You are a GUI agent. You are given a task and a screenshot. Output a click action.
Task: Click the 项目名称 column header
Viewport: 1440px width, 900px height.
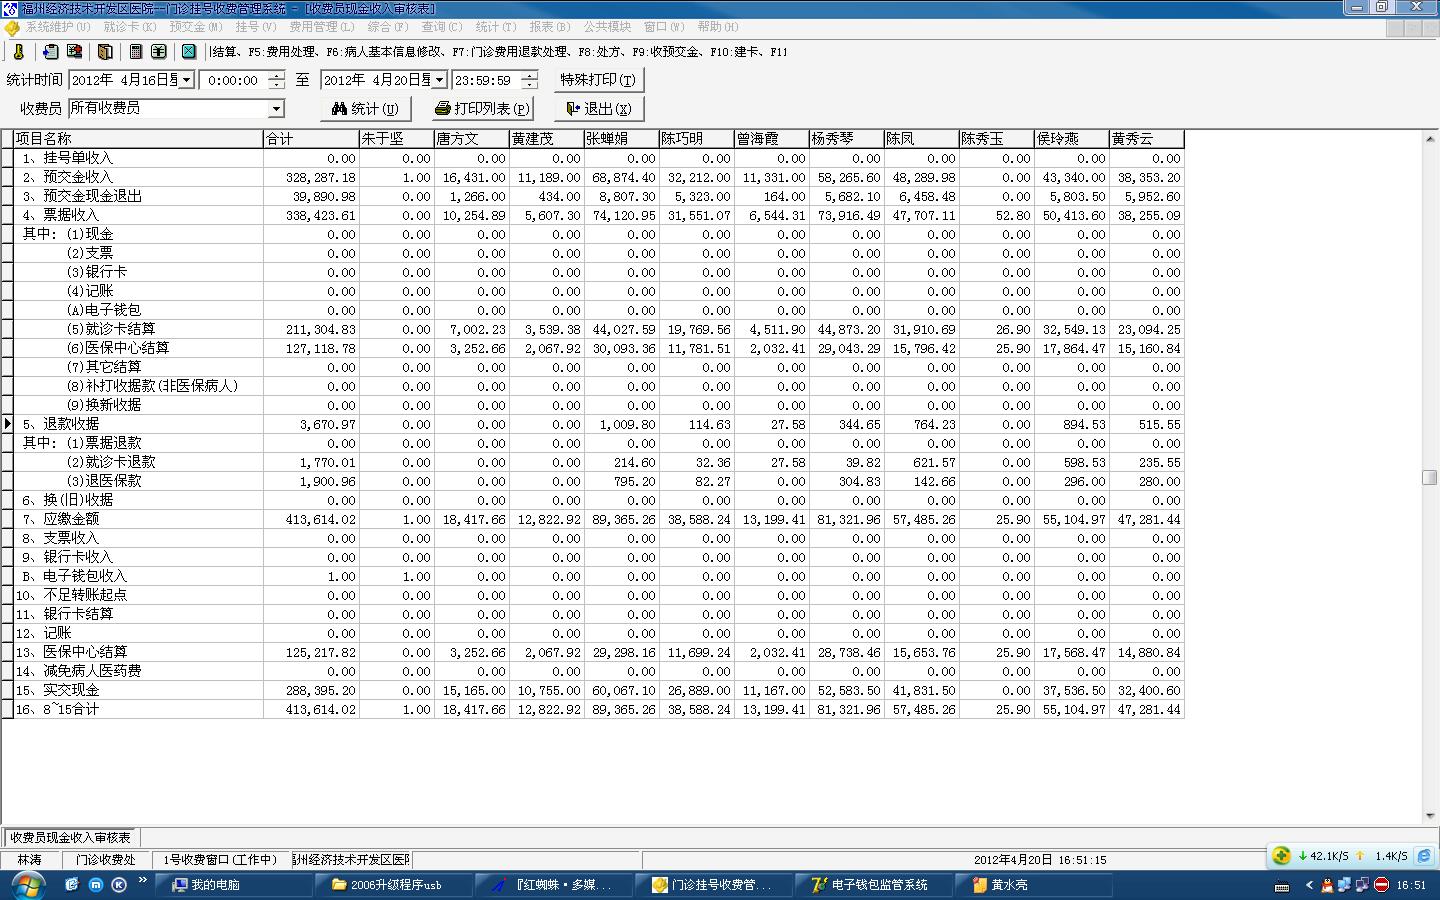(138, 139)
